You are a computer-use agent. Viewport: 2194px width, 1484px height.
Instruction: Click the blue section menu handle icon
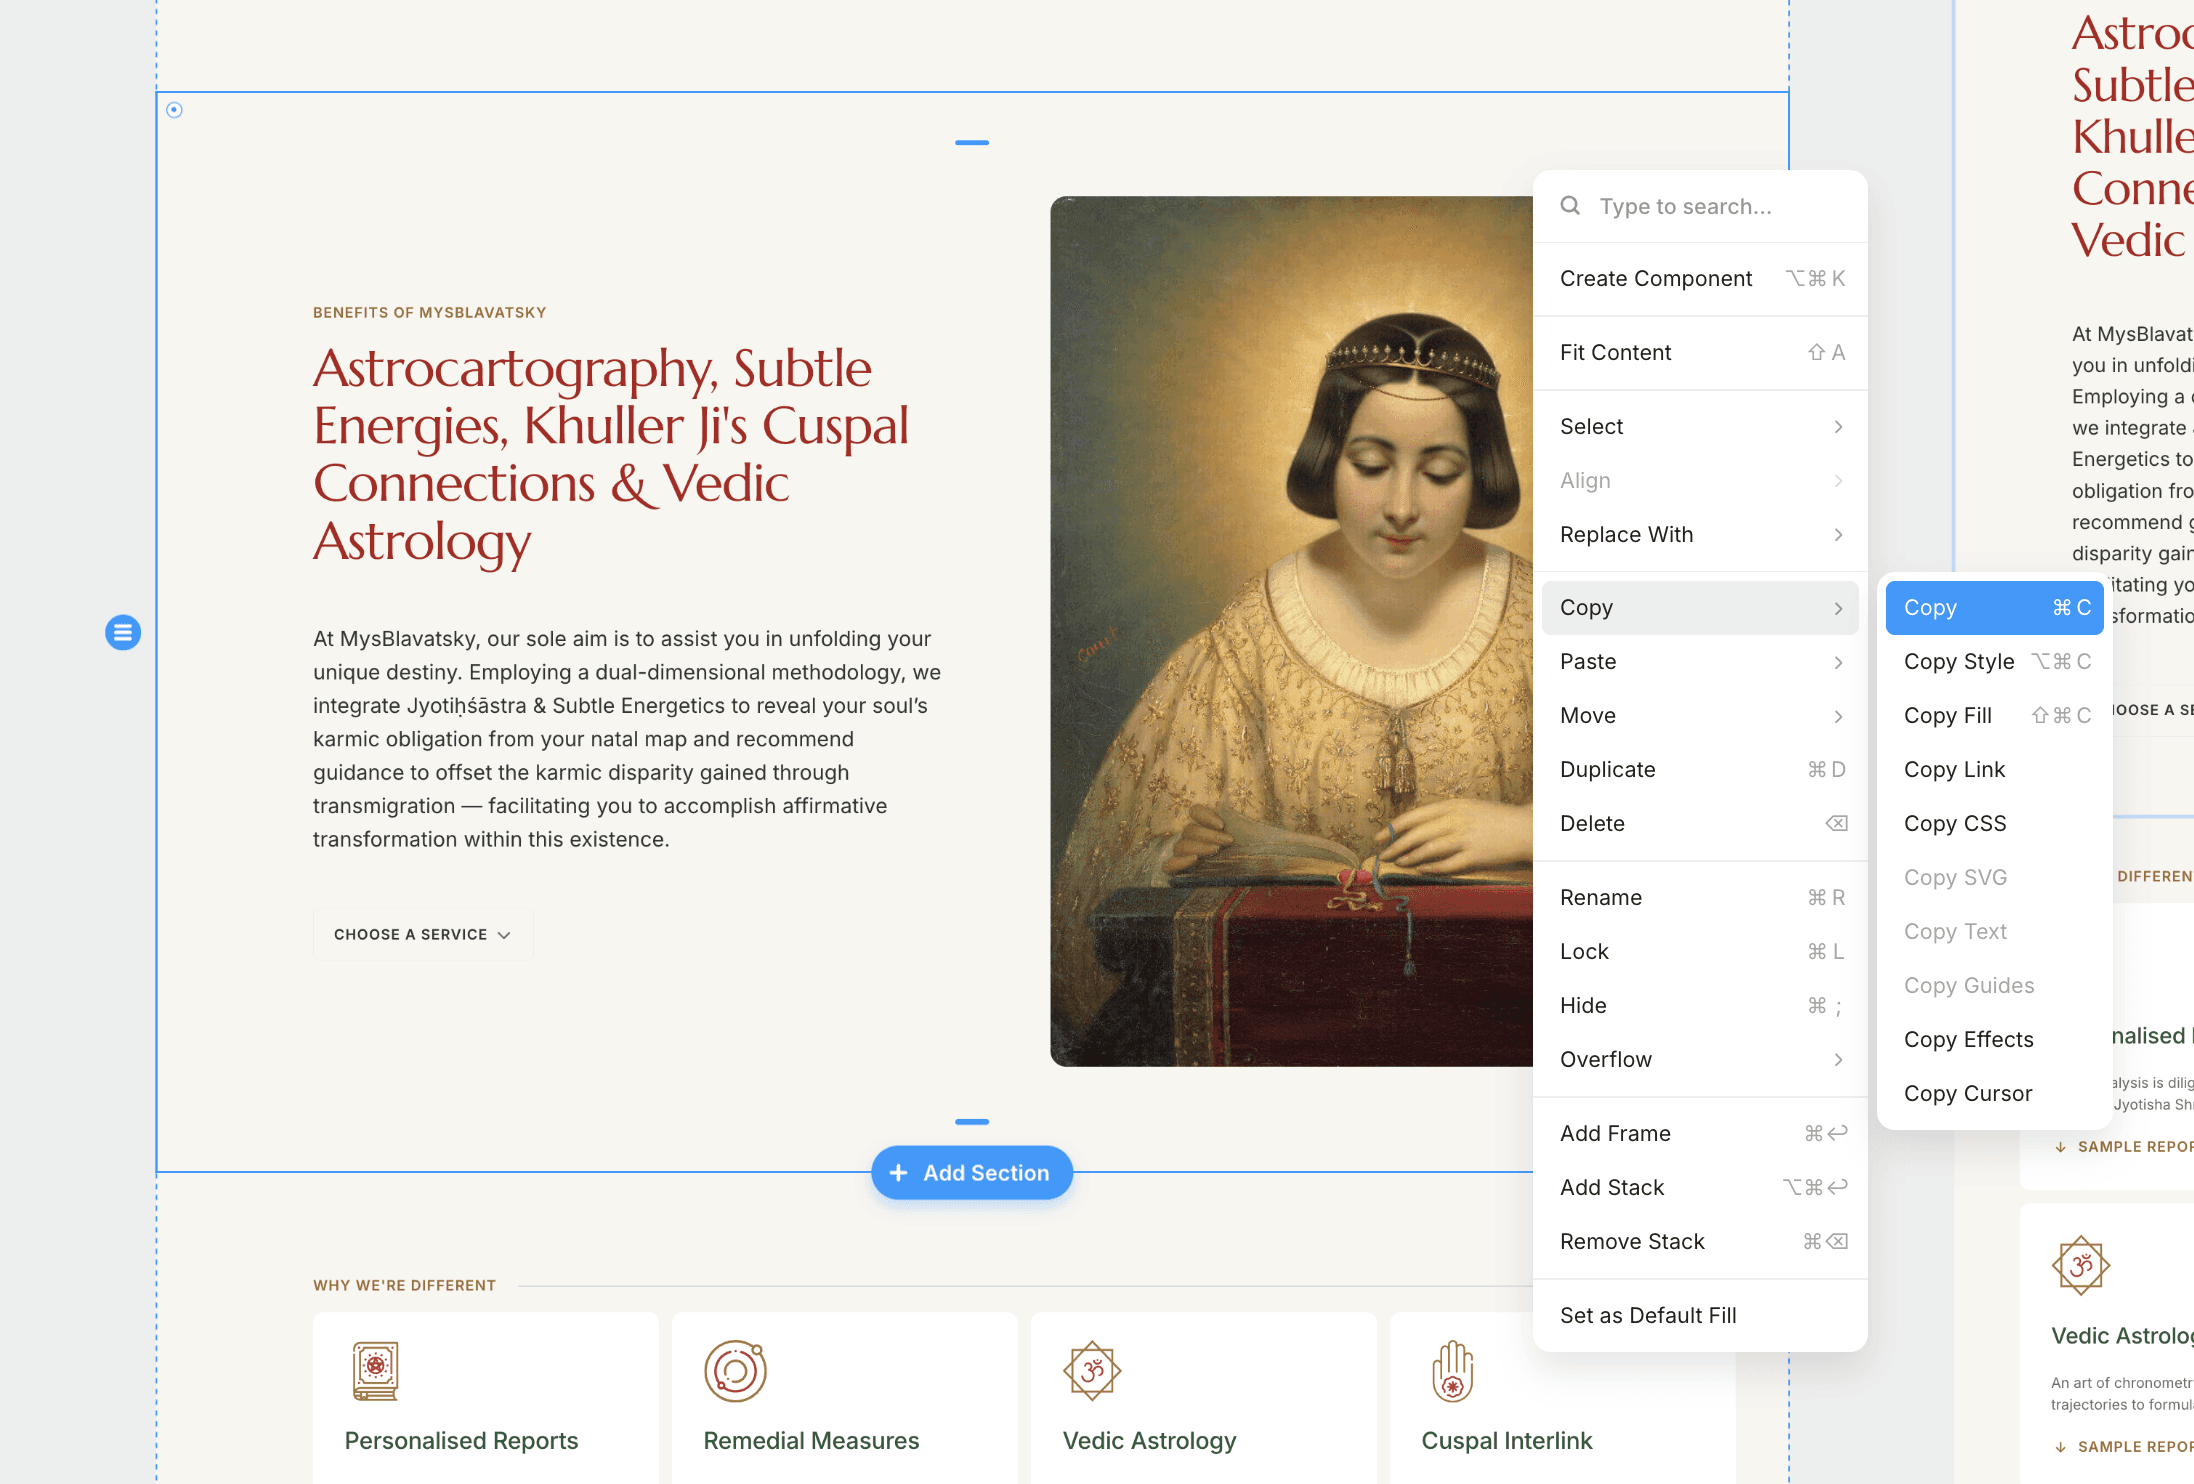point(123,632)
